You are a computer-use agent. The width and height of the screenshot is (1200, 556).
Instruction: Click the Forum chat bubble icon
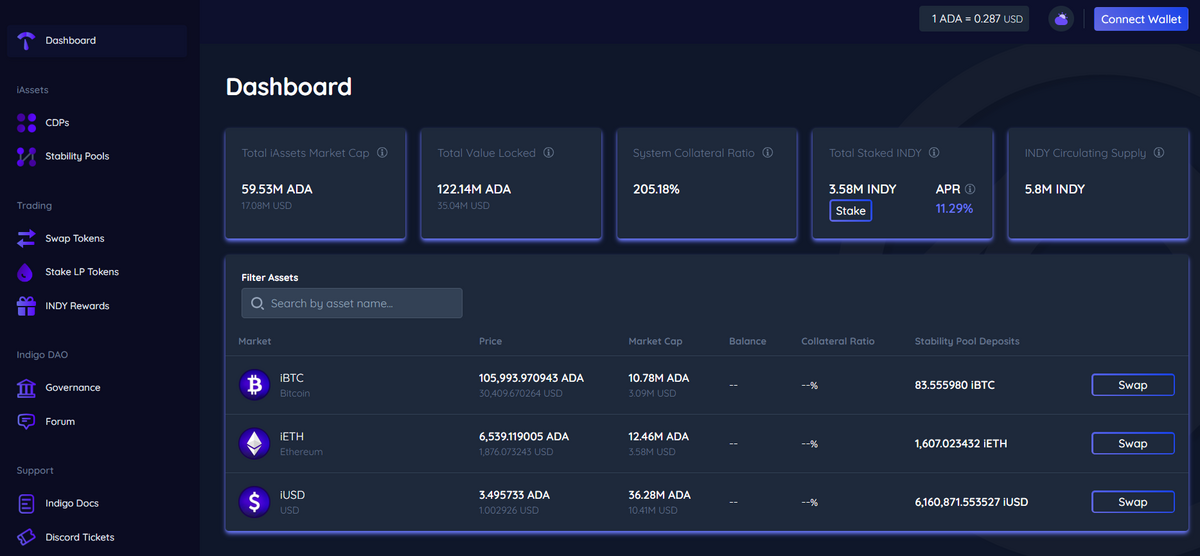(x=27, y=421)
